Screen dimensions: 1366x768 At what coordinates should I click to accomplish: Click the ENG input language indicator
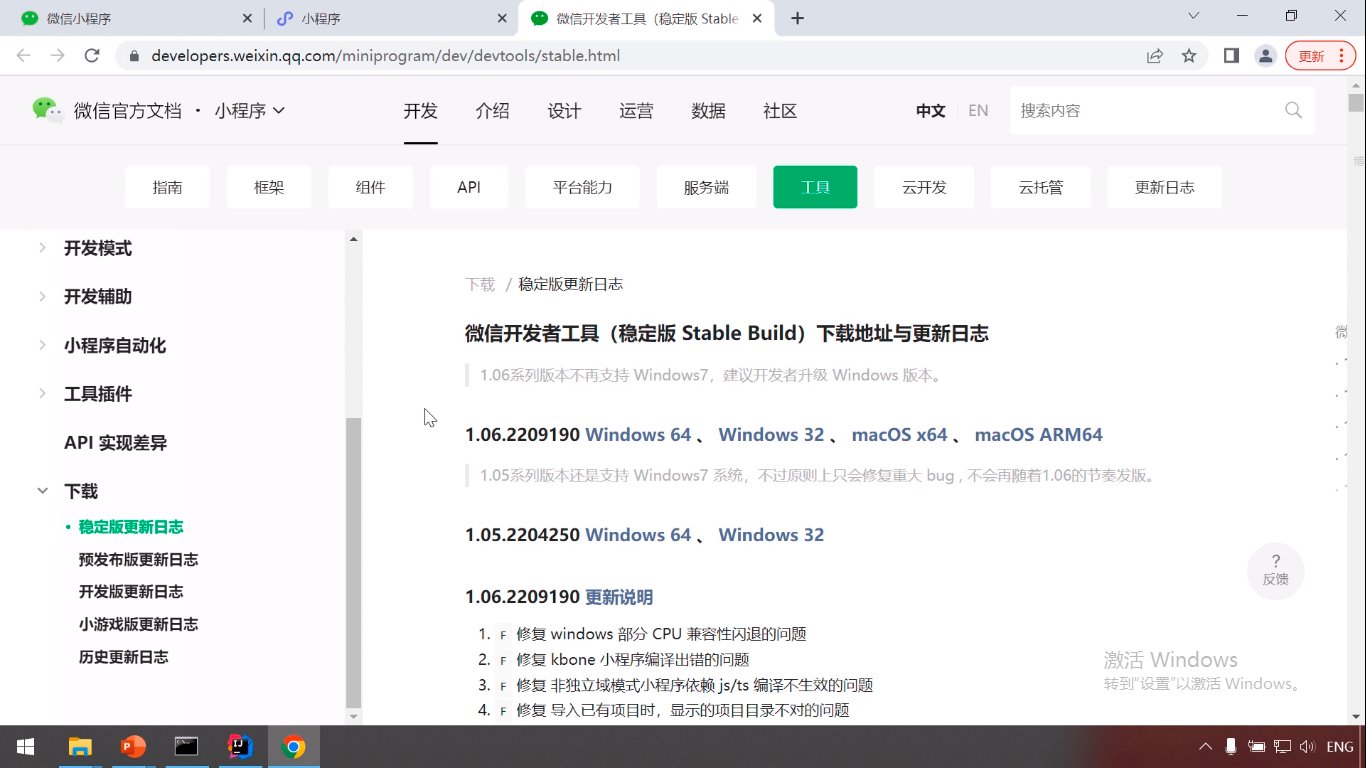point(1340,747)
